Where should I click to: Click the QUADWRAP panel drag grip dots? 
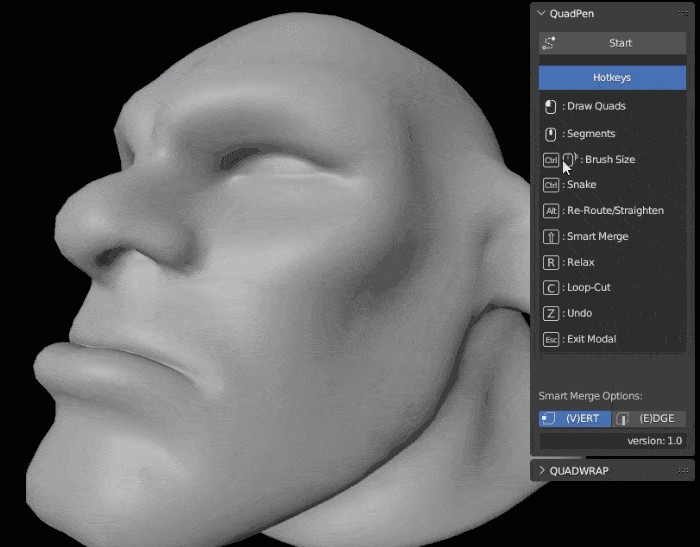click(x=683, y=471)
